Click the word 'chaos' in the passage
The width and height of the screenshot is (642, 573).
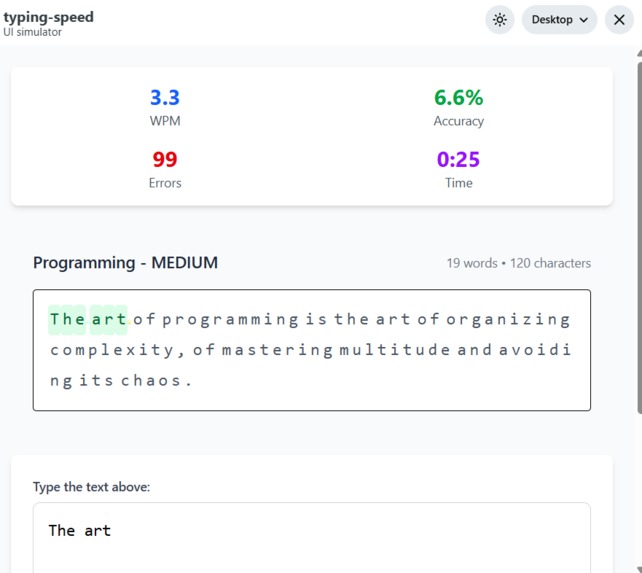tap(150, 381)
